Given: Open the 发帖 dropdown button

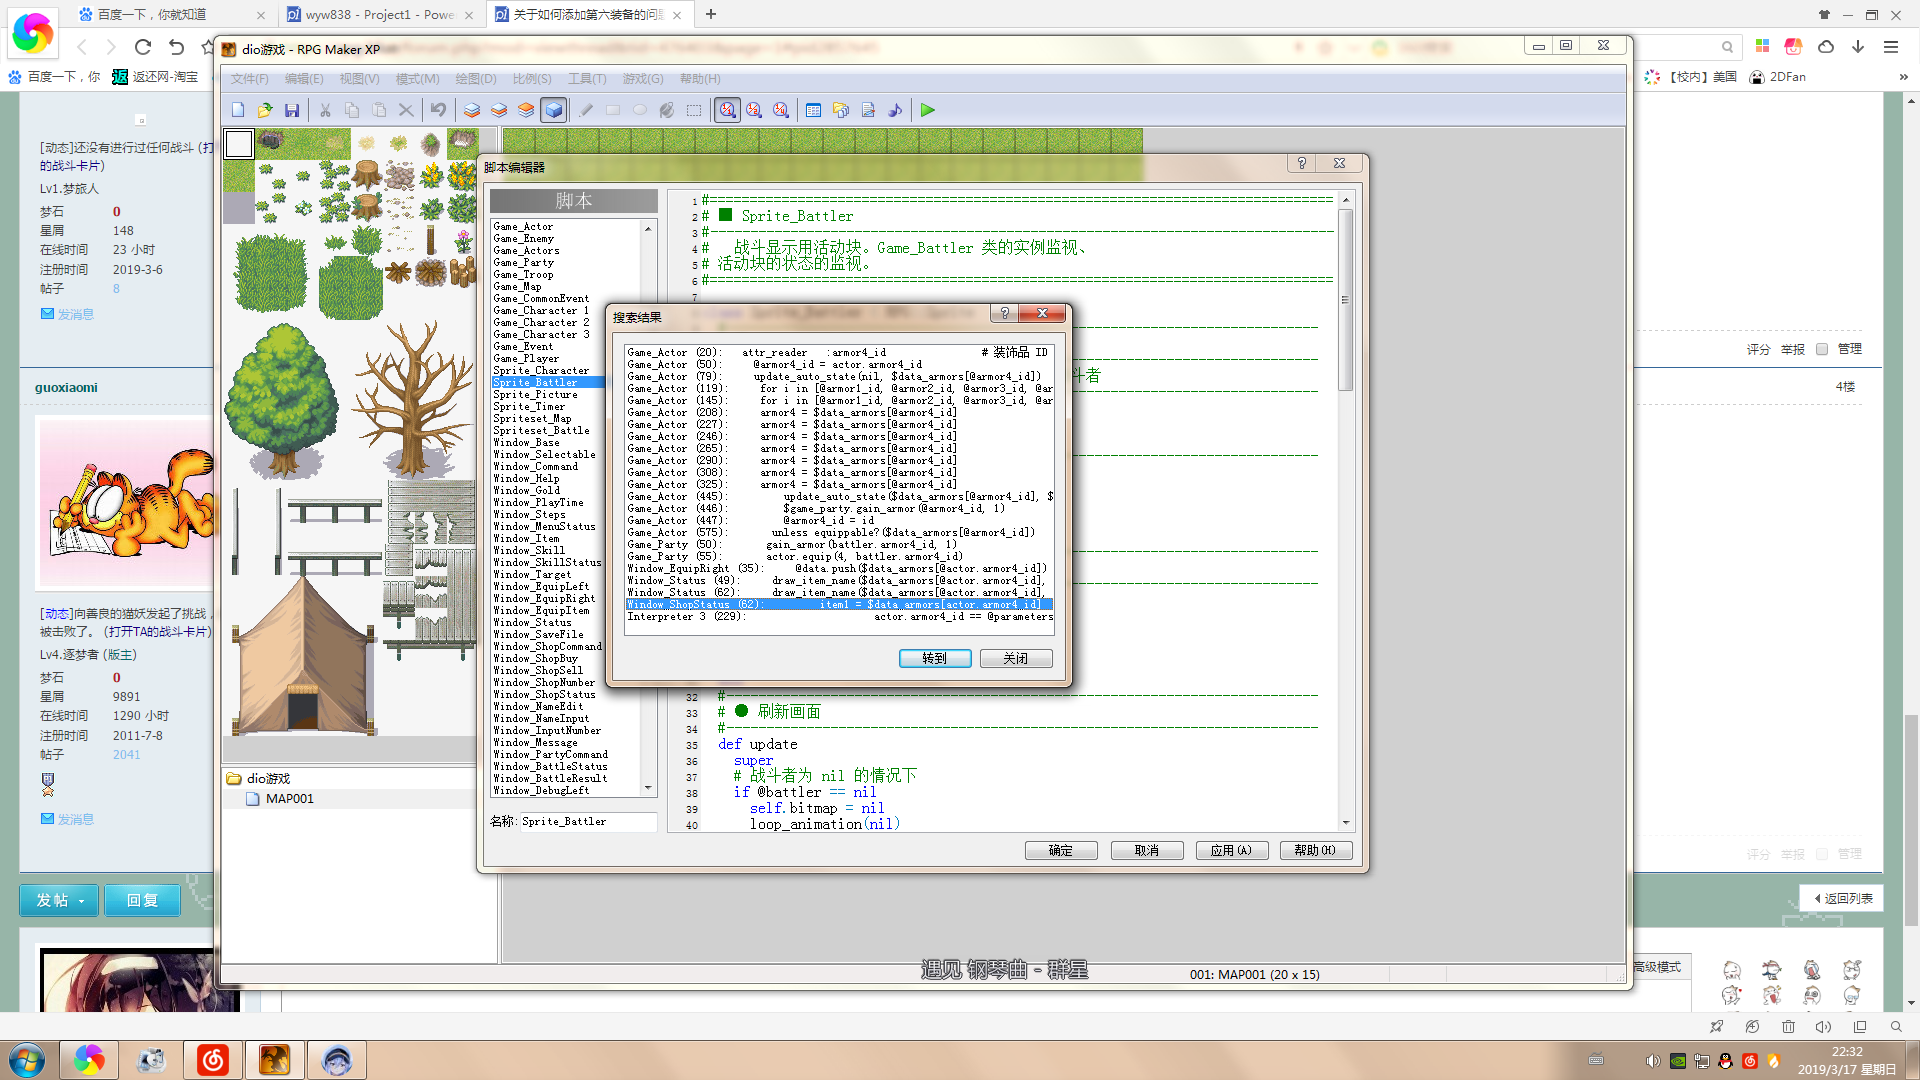Looking at the screenshot, I should click(x=59, y=900).
